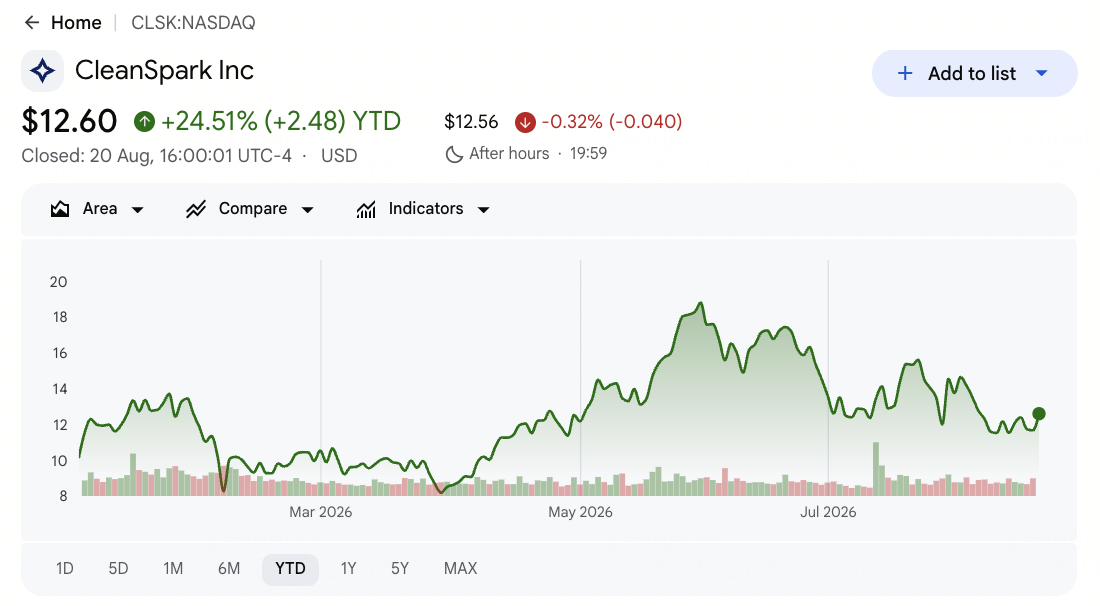The height and width of the screenshot is (606, 1100).
Task: Choose the selected YTD range tab
Action: point(290,569)
